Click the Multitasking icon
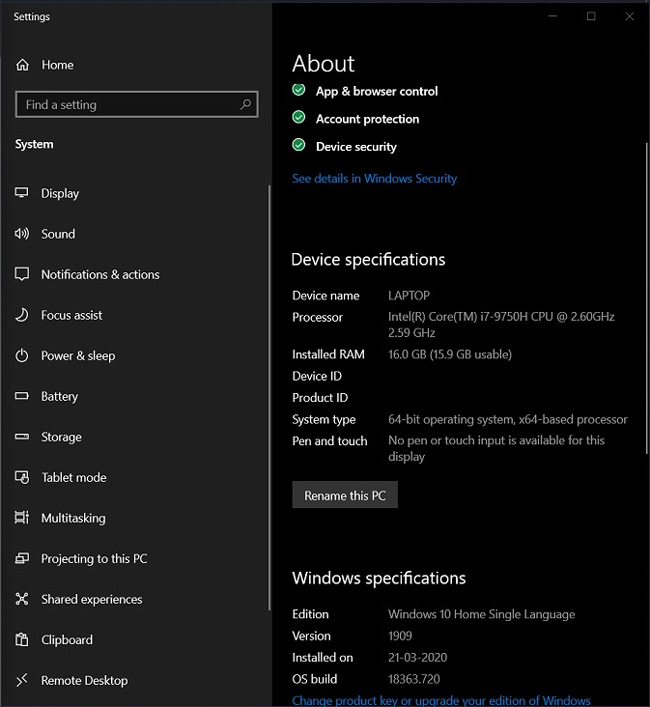 22,518
